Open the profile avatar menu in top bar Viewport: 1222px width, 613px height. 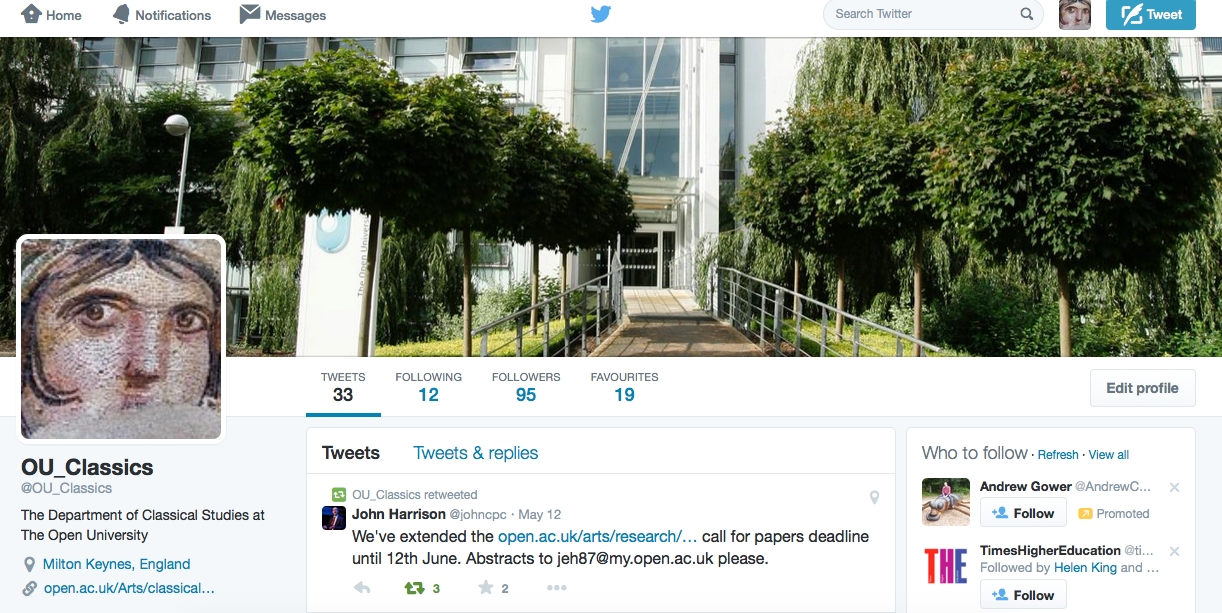pos(1074,14)
